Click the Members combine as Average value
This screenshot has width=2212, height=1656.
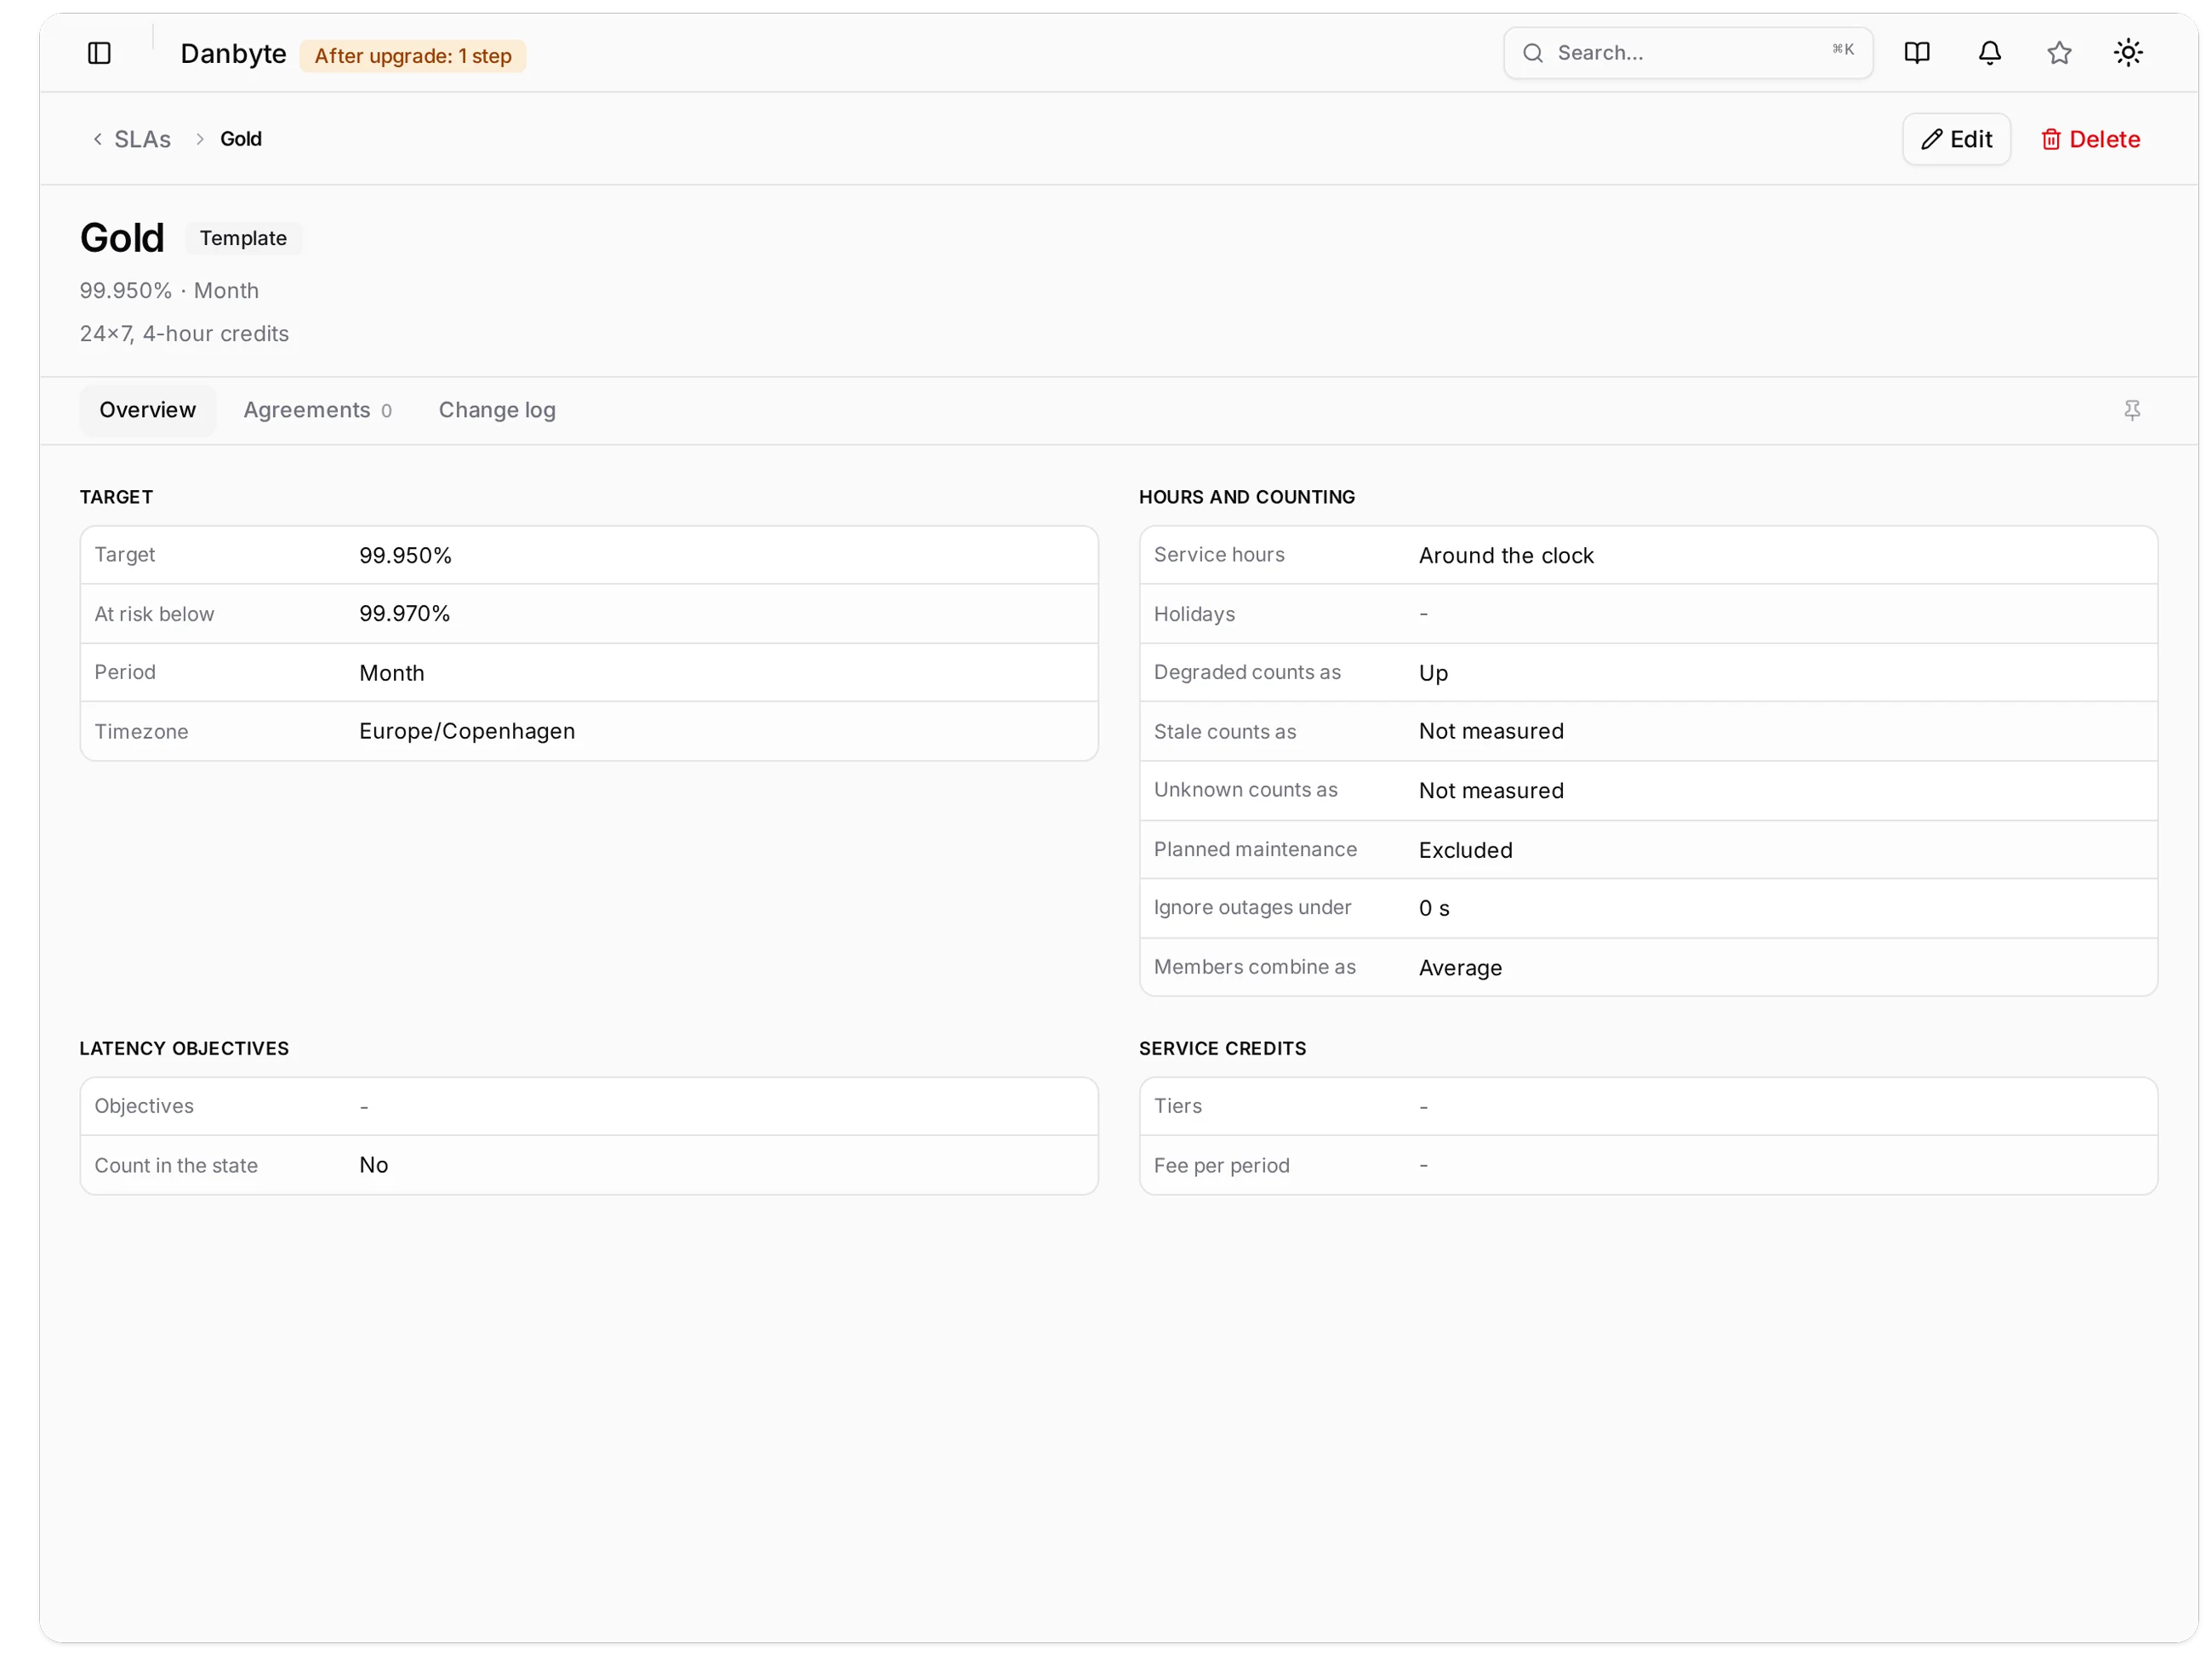pos(1459,967)
